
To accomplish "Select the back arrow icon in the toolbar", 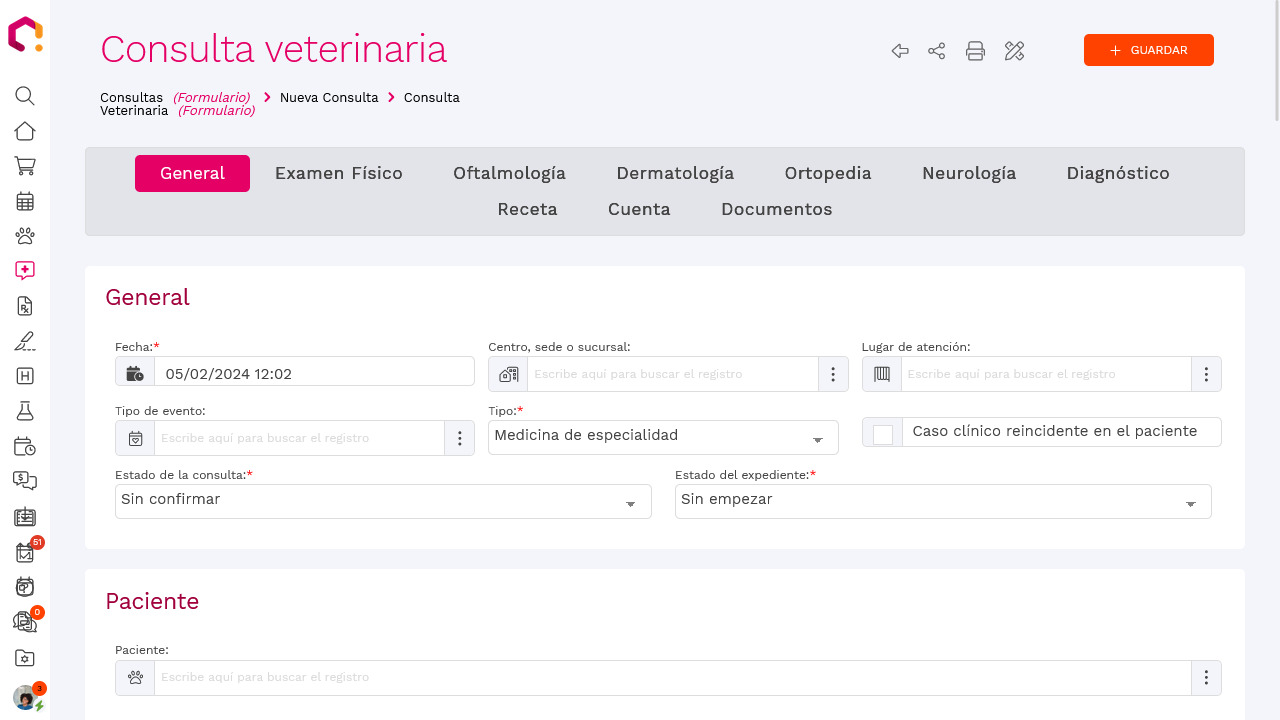I will pyautogui.click(x=899, y=50).
